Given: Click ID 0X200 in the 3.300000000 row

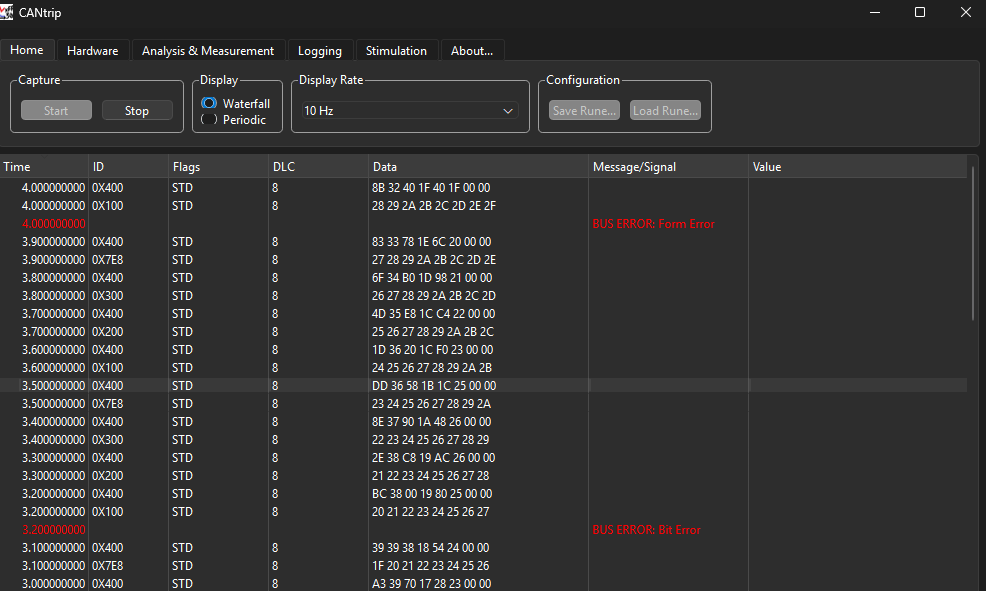Looking at the screenshot, I should 108,476.
